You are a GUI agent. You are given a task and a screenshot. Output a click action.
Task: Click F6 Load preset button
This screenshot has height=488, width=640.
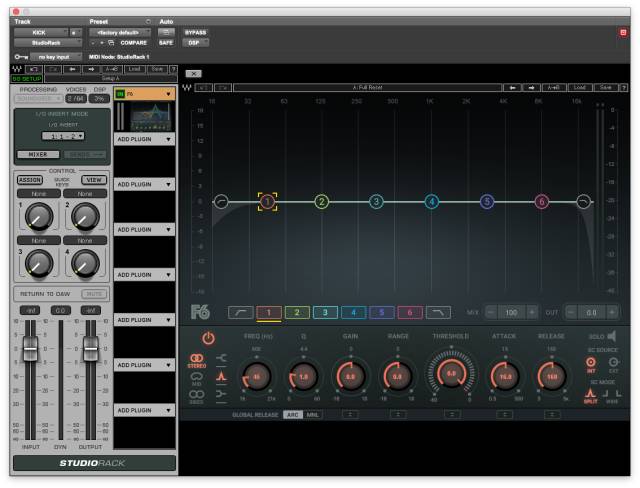[x=580, y=87]
